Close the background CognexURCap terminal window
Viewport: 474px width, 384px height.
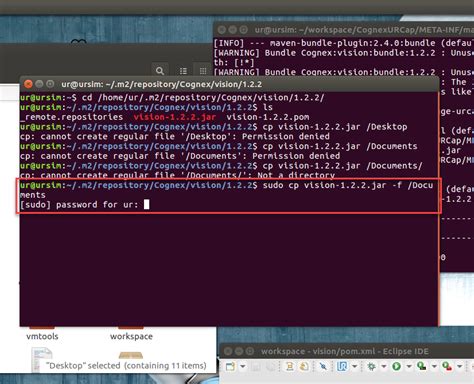pos(222,30)
